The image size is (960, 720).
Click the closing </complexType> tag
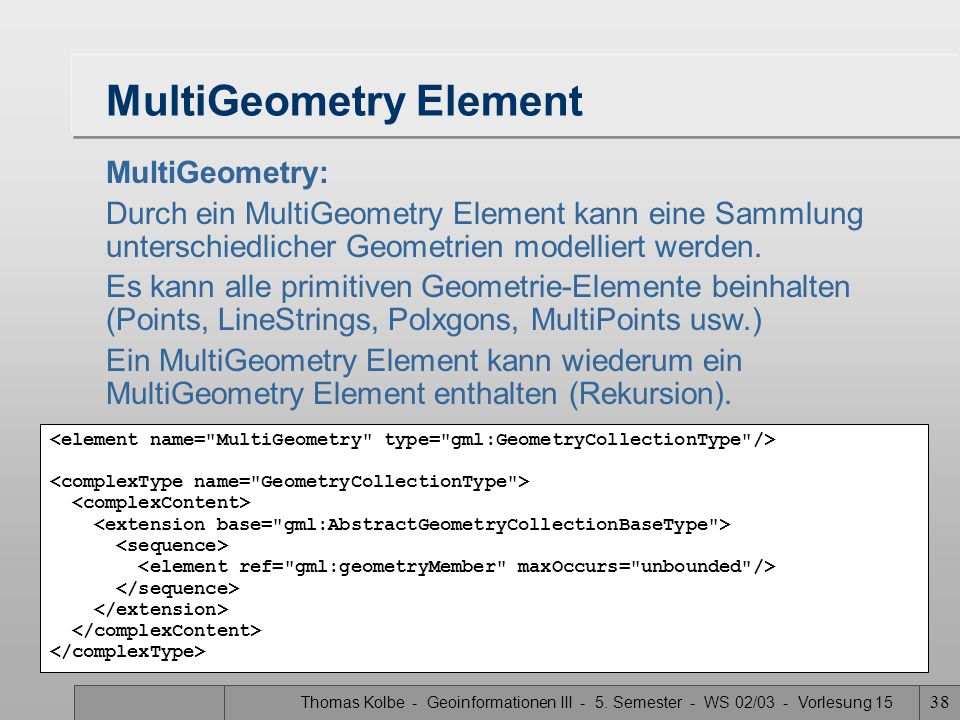pos(127,651)
